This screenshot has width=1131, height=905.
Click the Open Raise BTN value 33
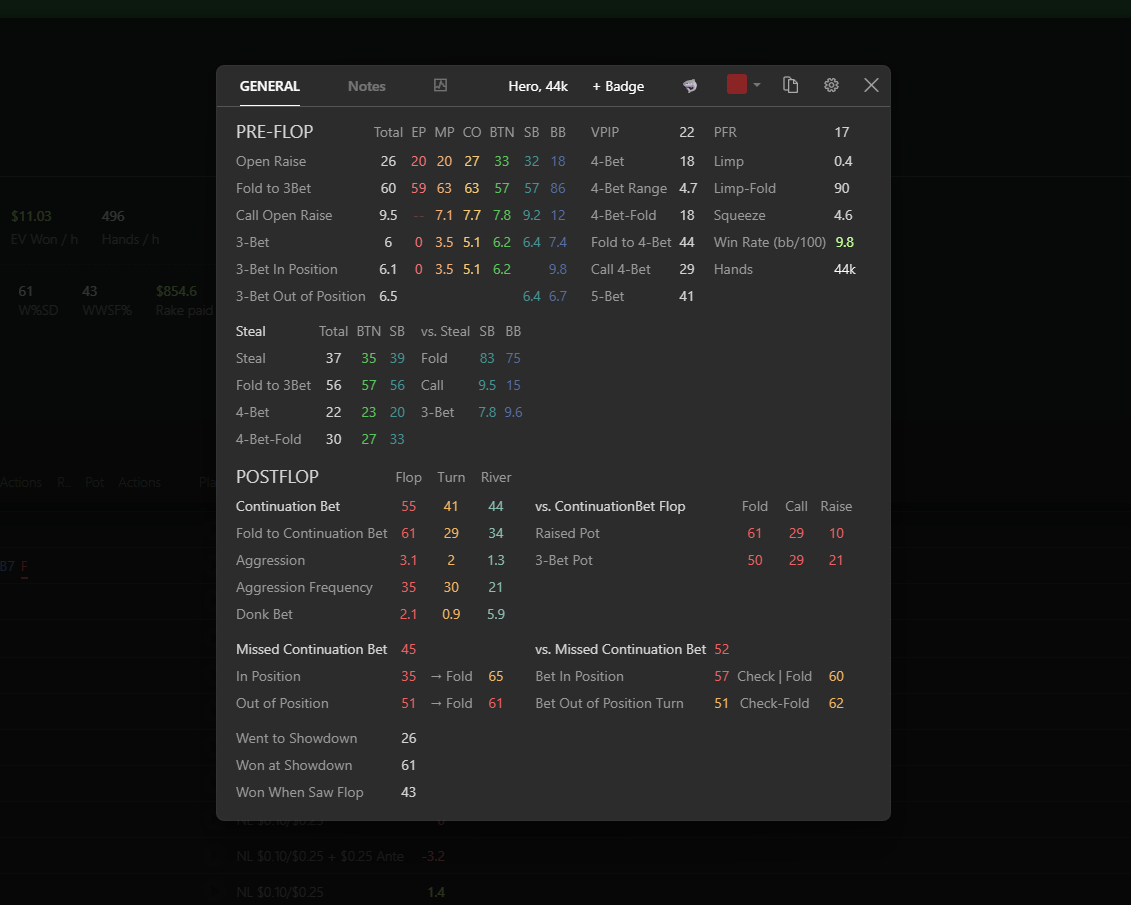pos(501,162)
